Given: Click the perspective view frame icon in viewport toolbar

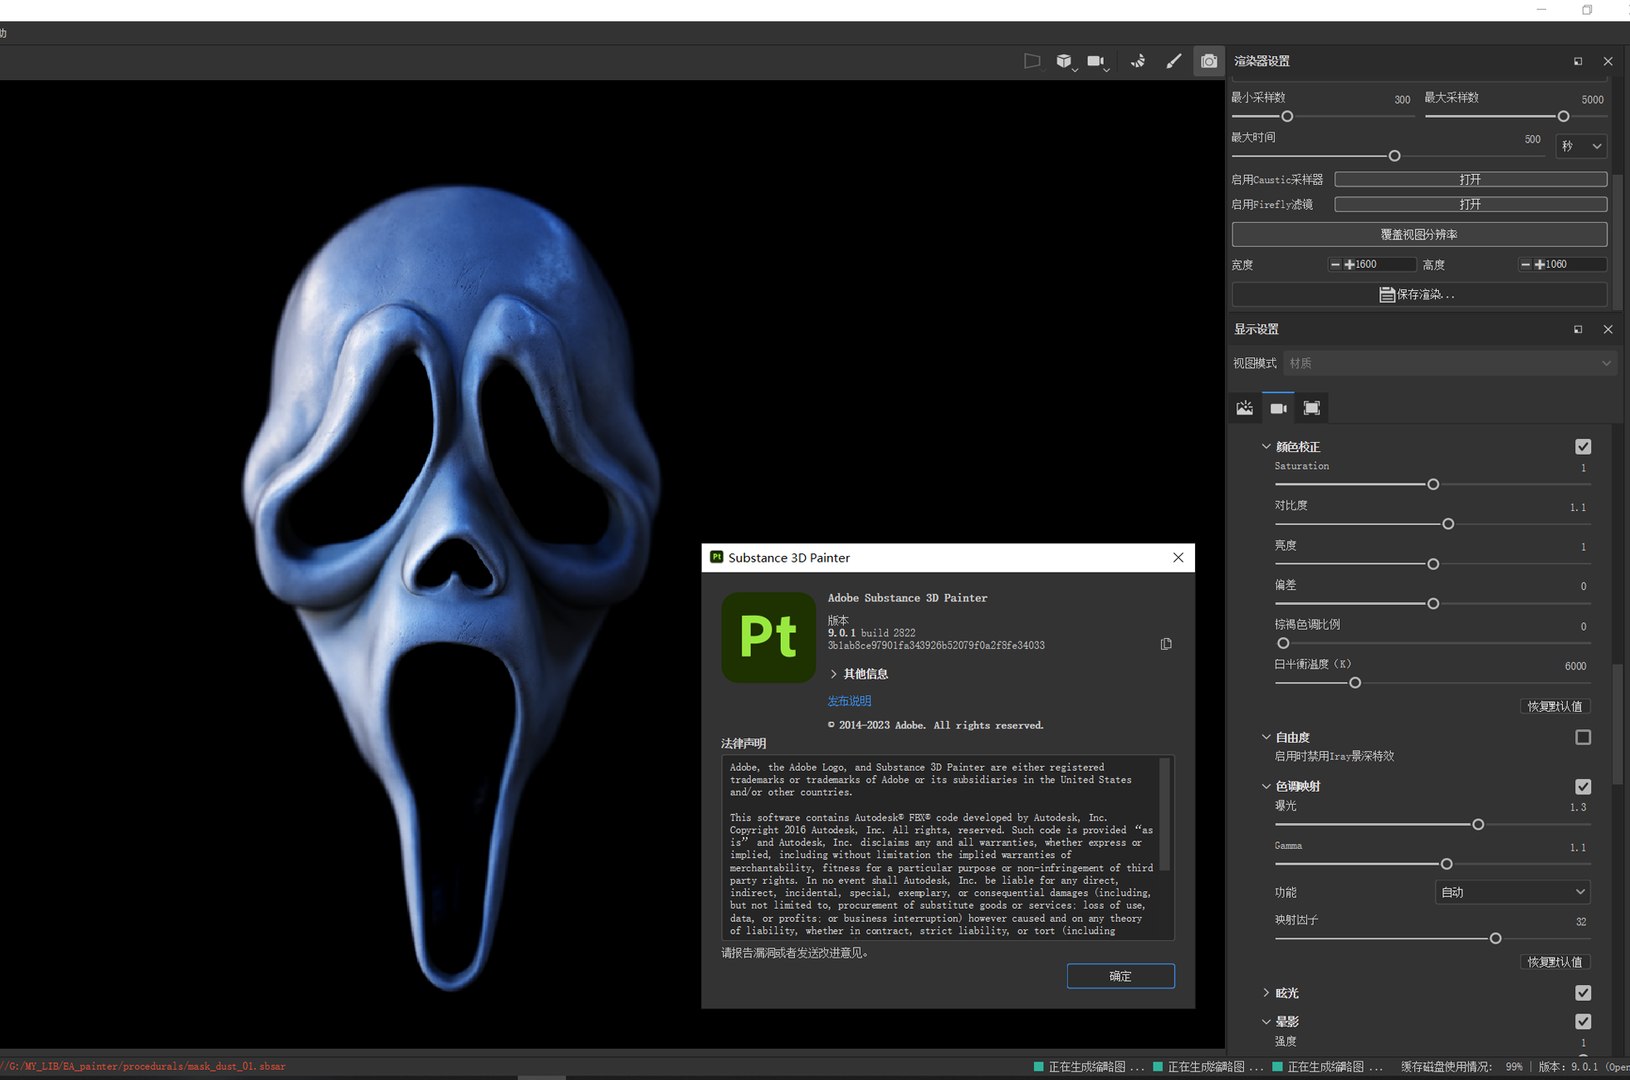Looking at the screenshot, I should pyautogui.click(x=1032, y=61).
